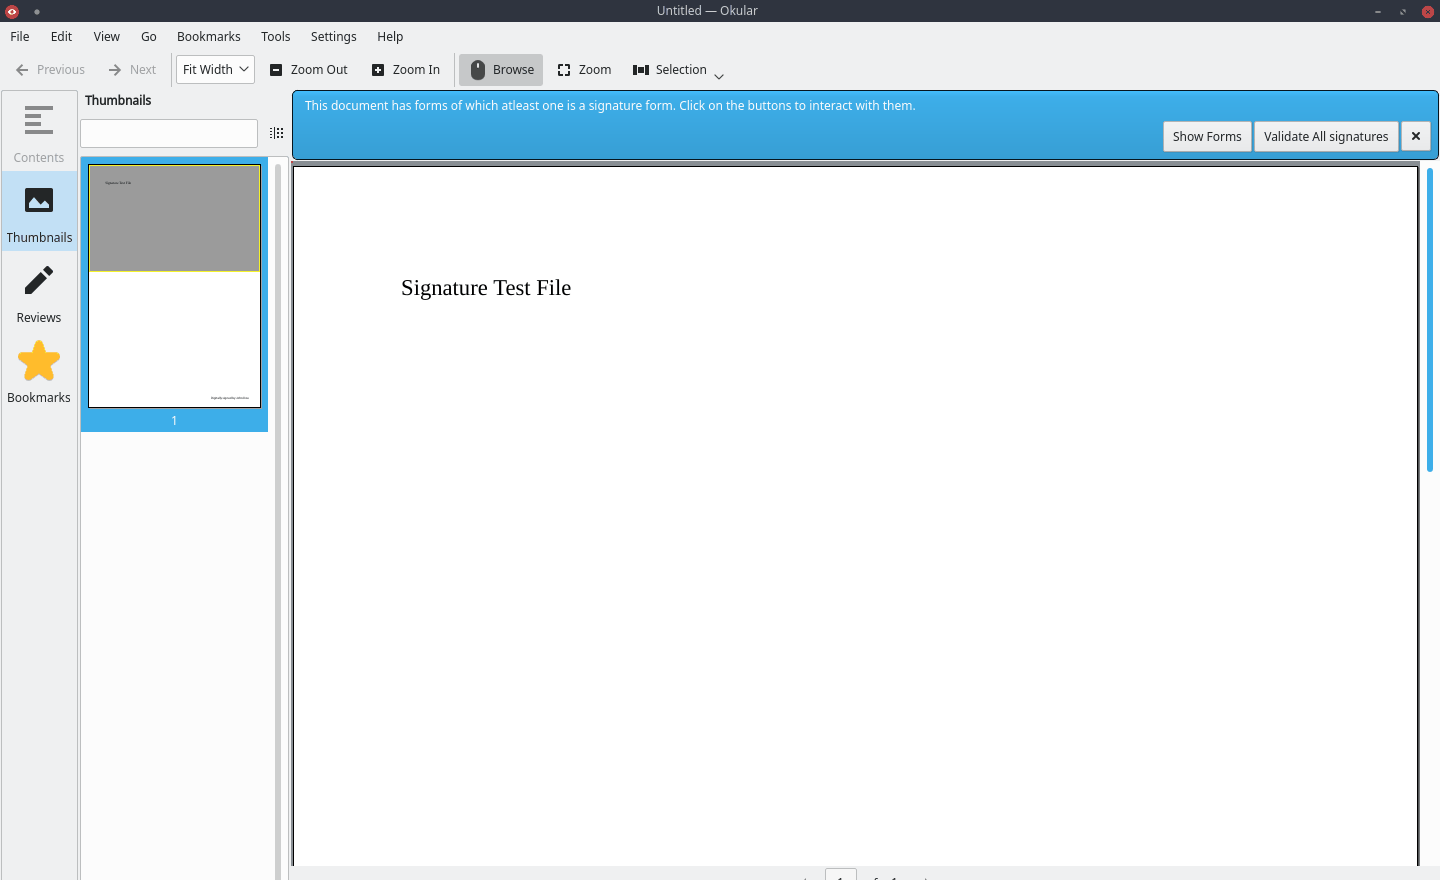Click the thumbnail filter options icon
The image size is (1440, 880).
pos(277,133)
